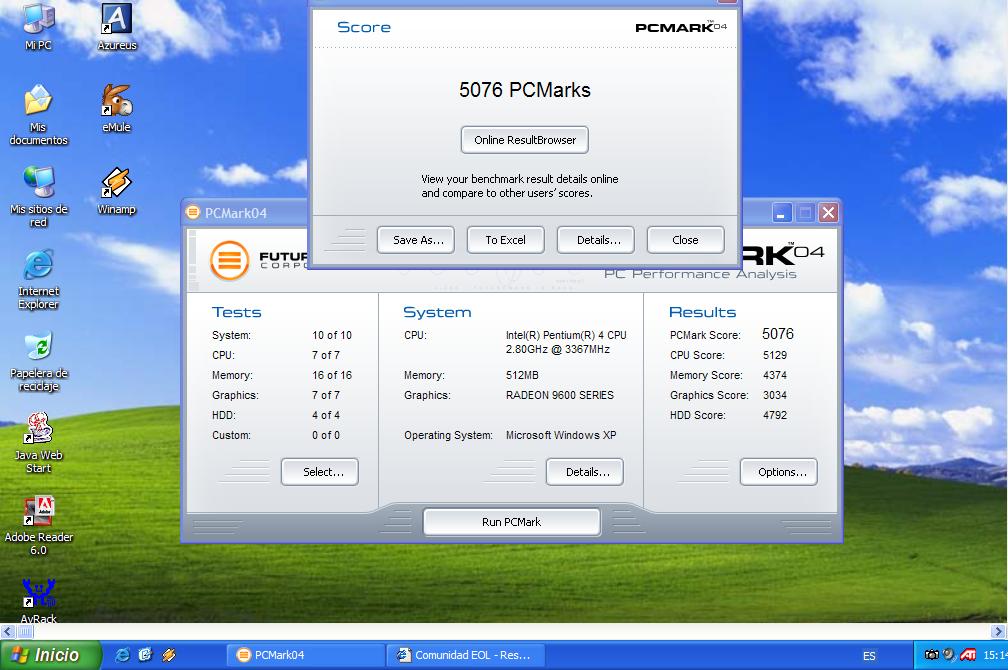Click the Tests section heading

click(237, 312)
